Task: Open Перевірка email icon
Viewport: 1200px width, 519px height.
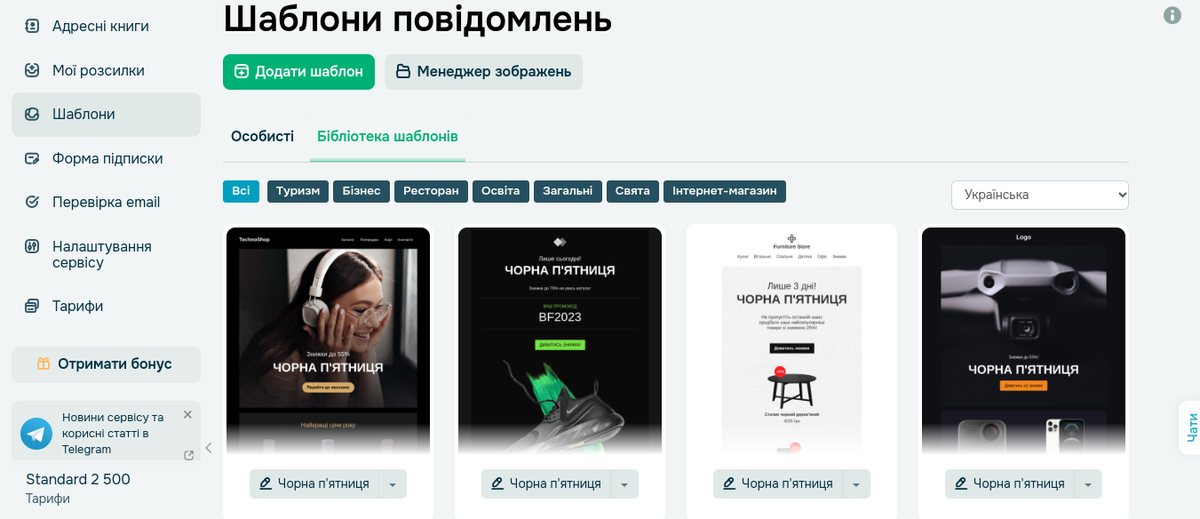Action: pyautogui.click(x=33, y=202)
